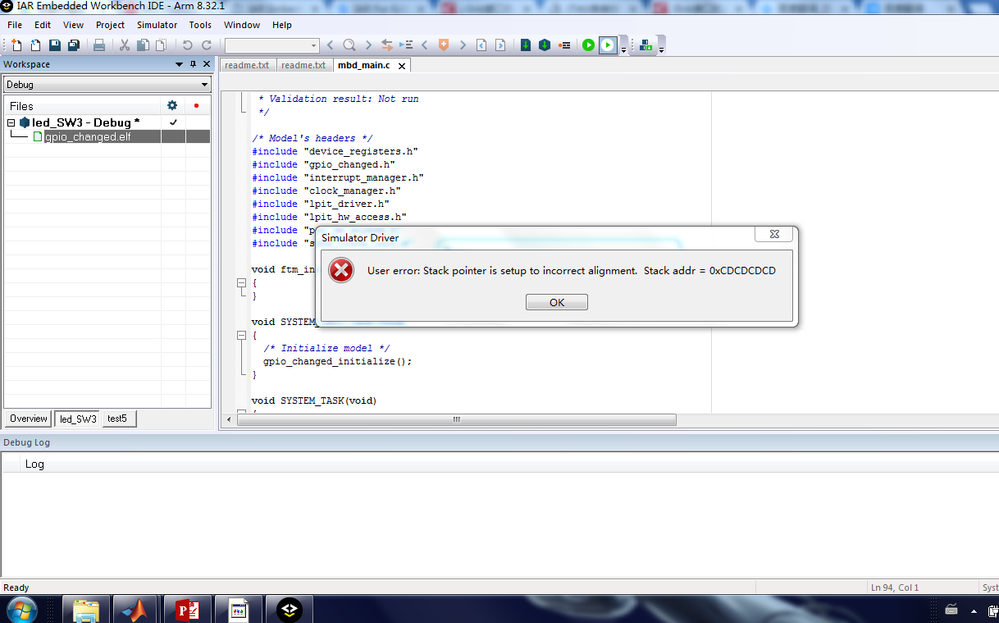
Task: Open the Window menu
Action: coord(241,25)
